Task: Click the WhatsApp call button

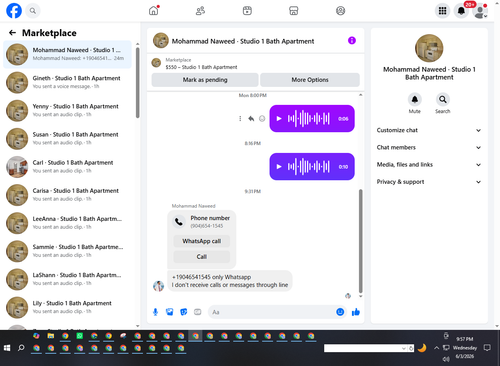Action: [202, 241]
